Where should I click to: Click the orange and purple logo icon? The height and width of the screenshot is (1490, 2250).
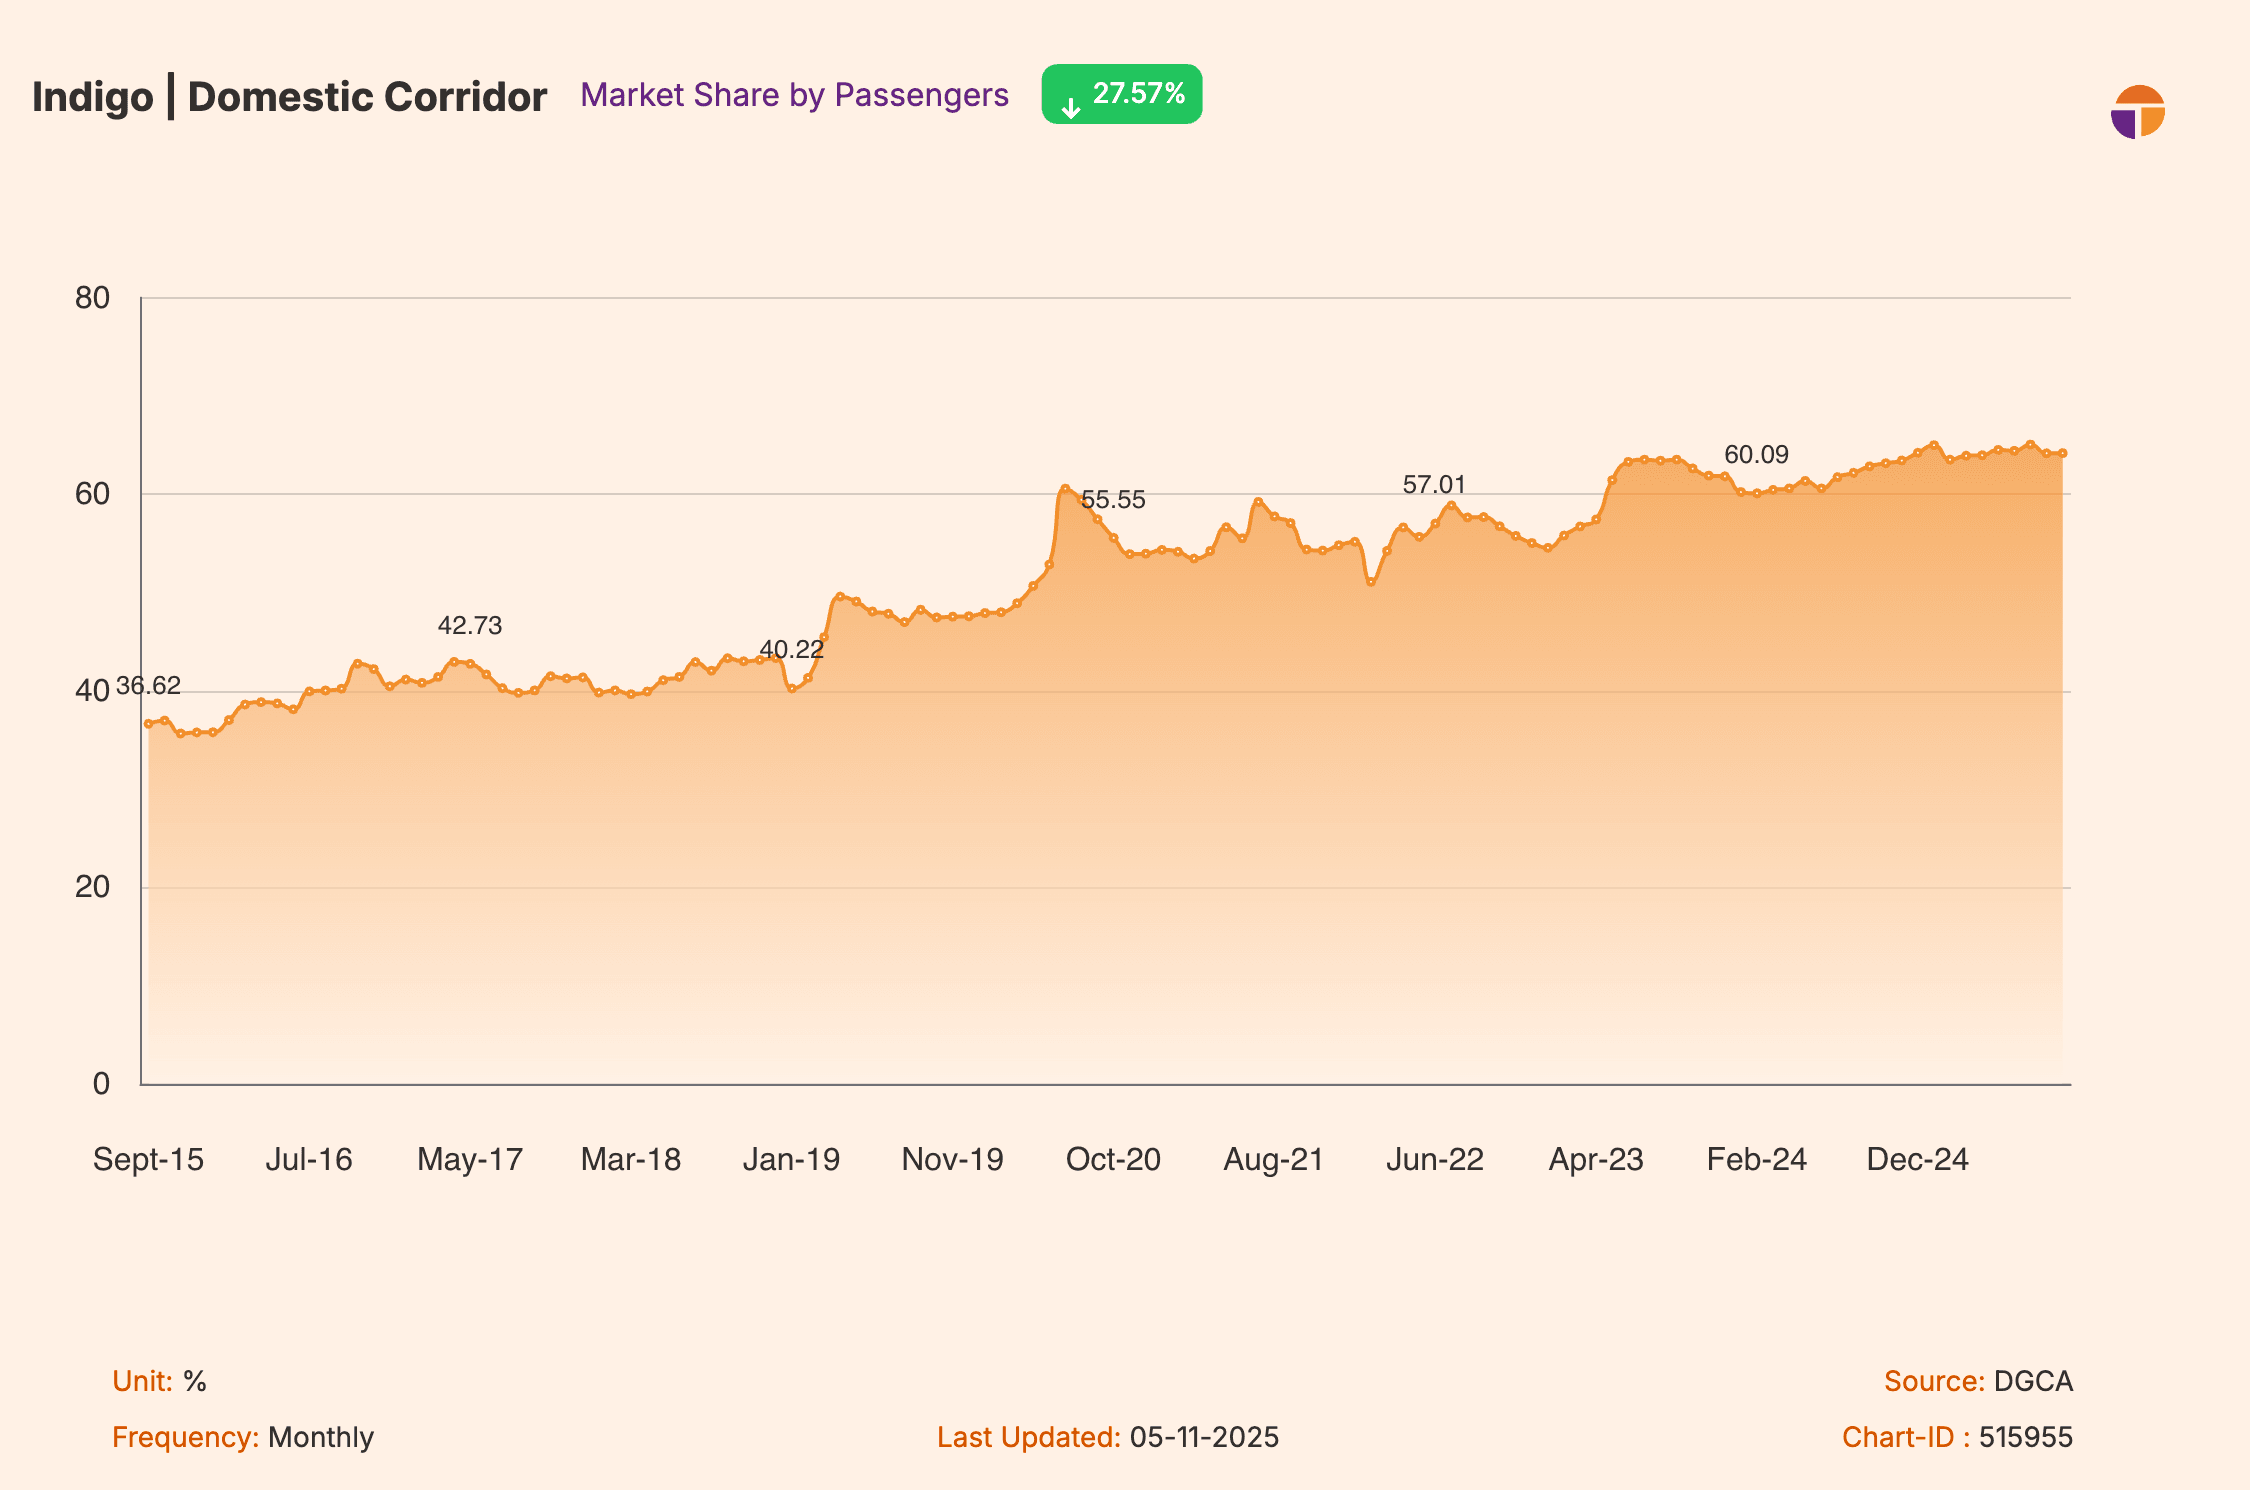[2137, 112]
